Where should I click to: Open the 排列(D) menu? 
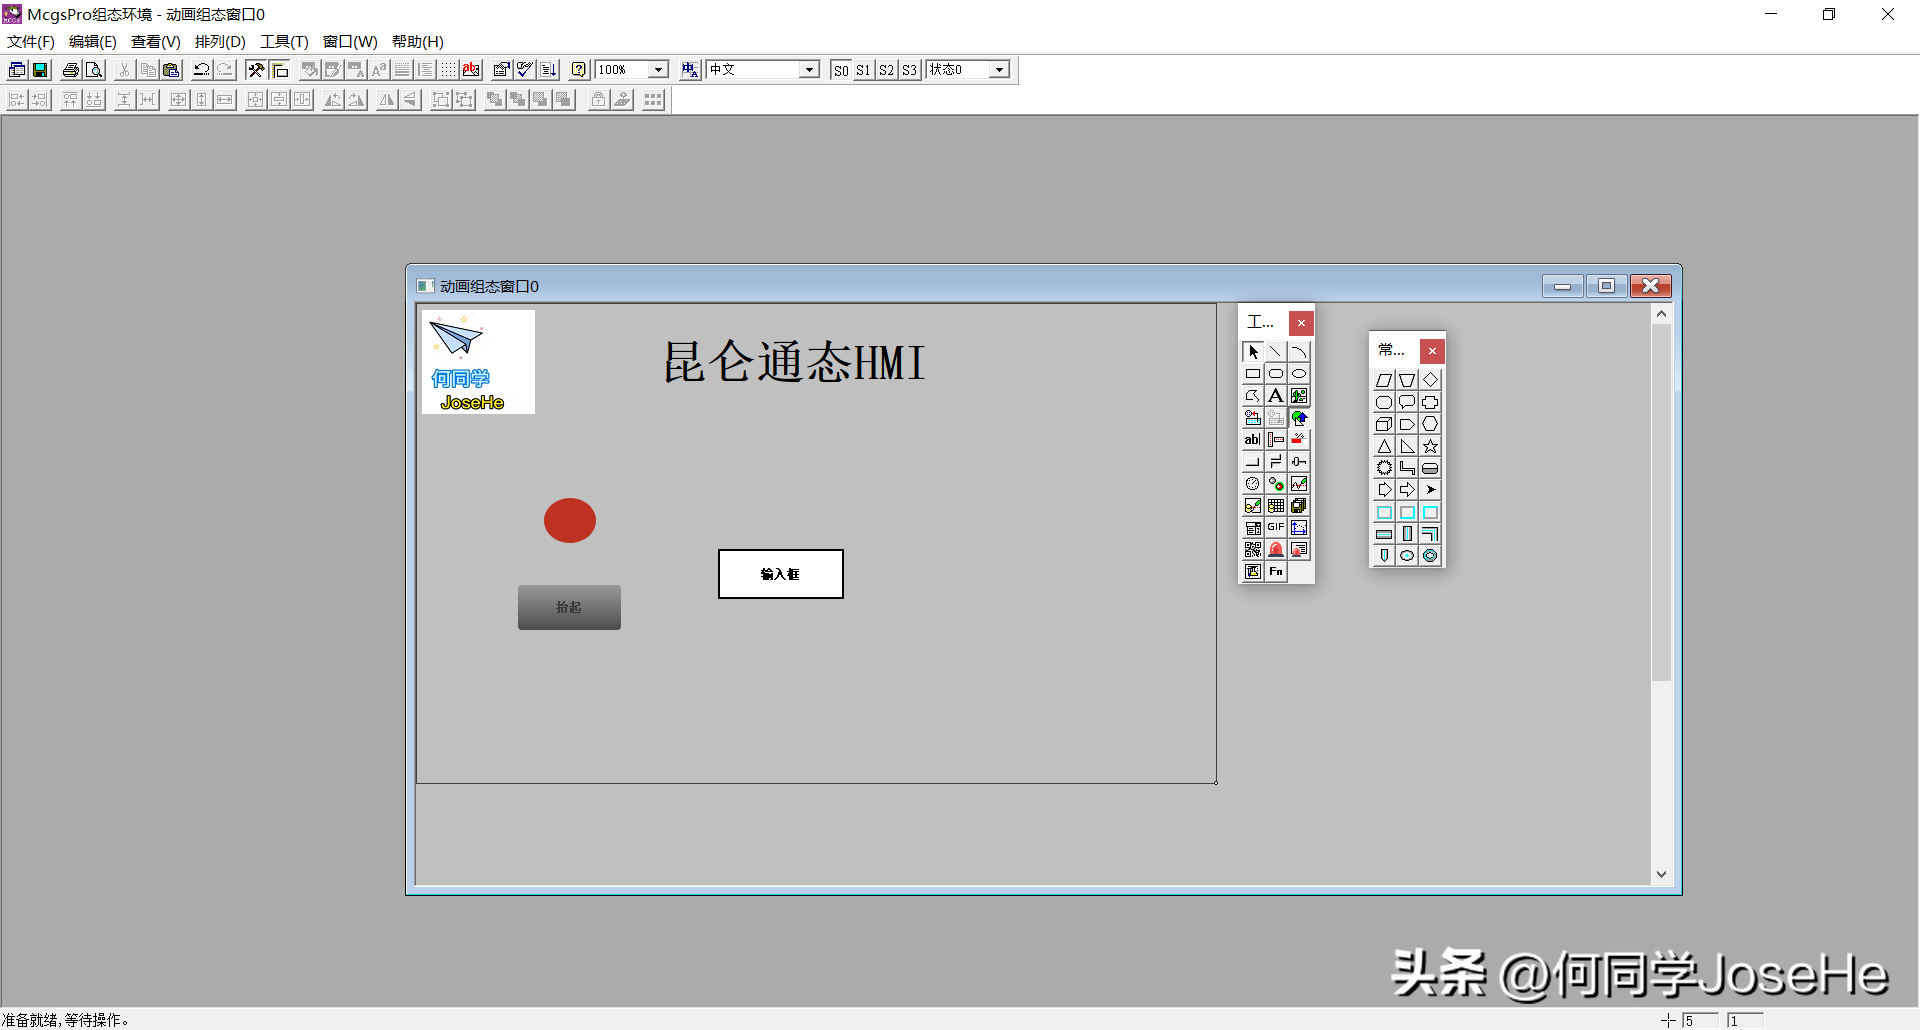pyautogui.click(x=220, y=42)
